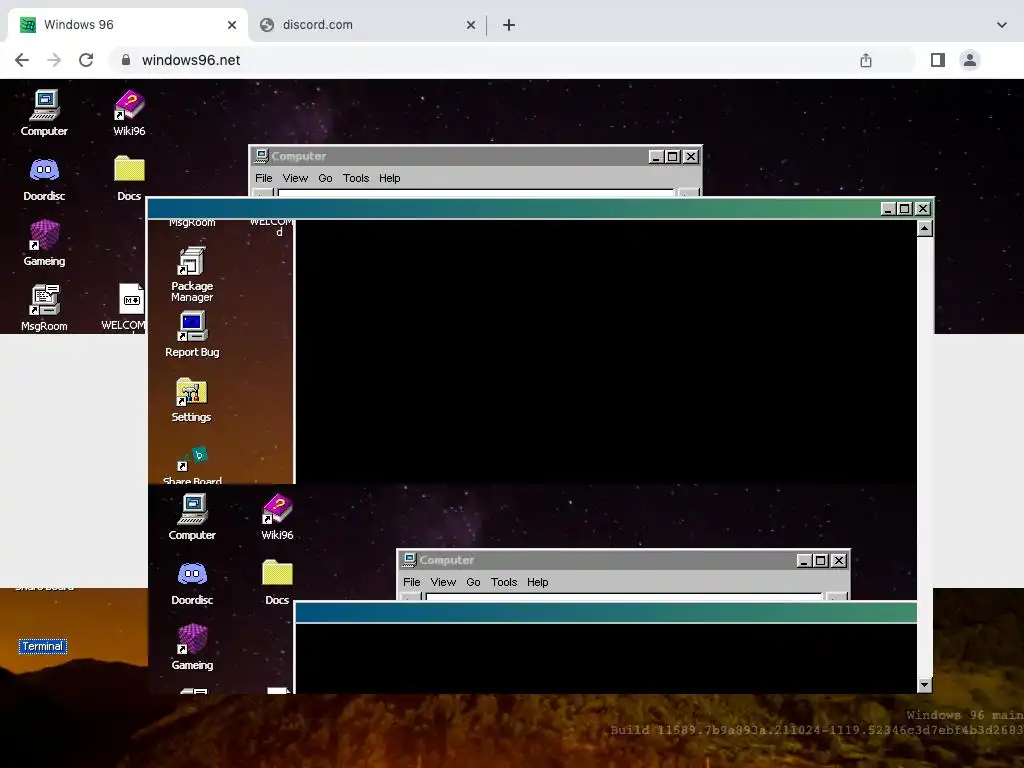Maximize the upper Computer window

(x=673, y=157)
